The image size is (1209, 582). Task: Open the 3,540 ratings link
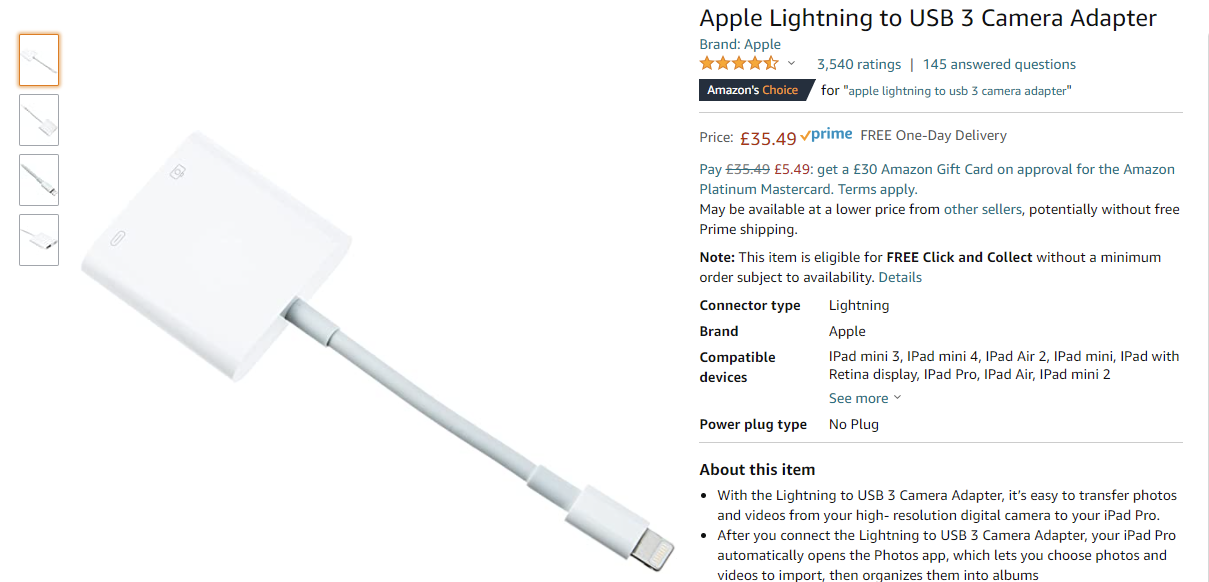[858, 64]
